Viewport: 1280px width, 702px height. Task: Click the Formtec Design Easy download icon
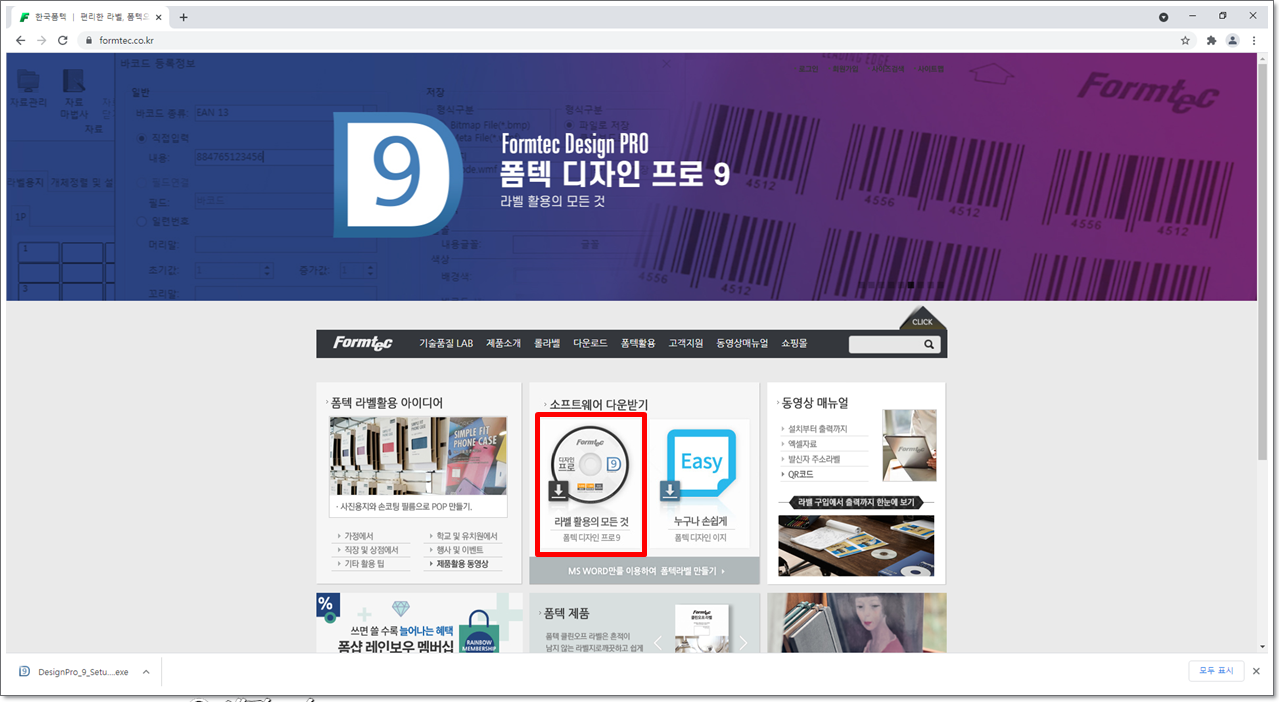(x=701, y=464)
